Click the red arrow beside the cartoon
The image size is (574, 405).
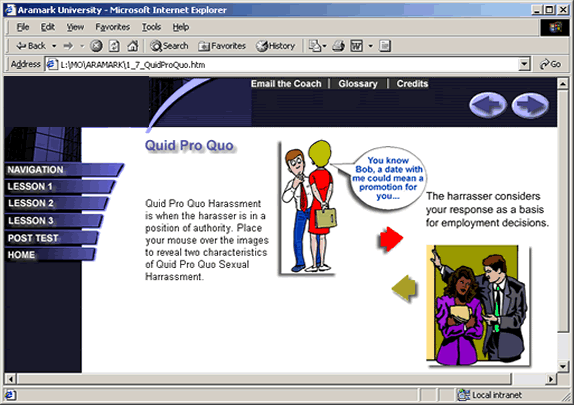click(390, 239)
